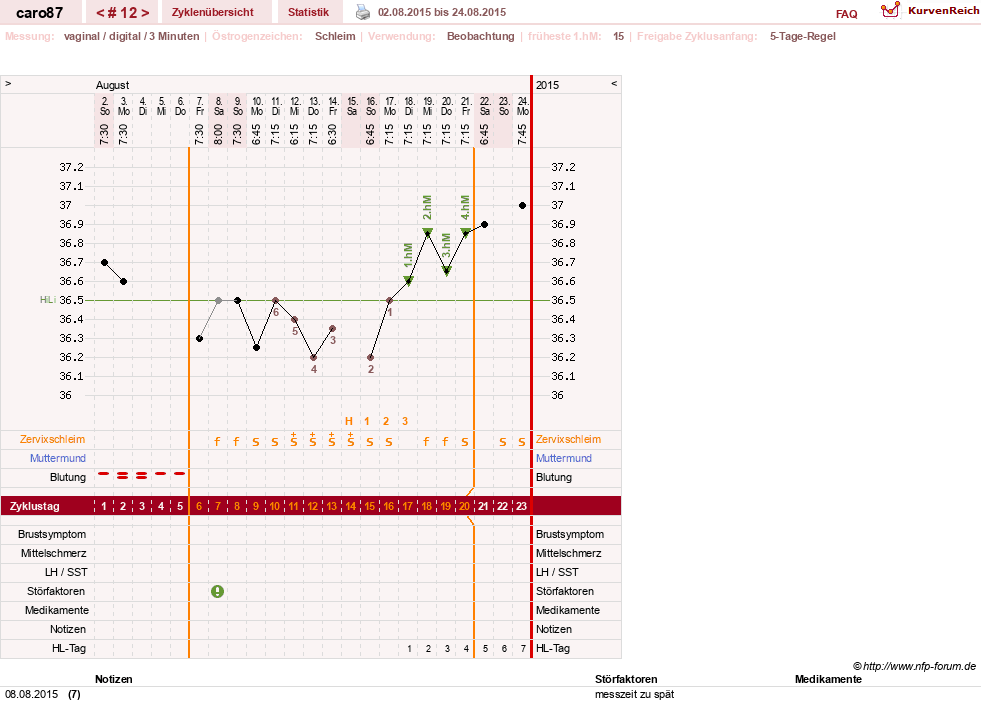Click the 'HiLi' baseline label

click(48, 300)
